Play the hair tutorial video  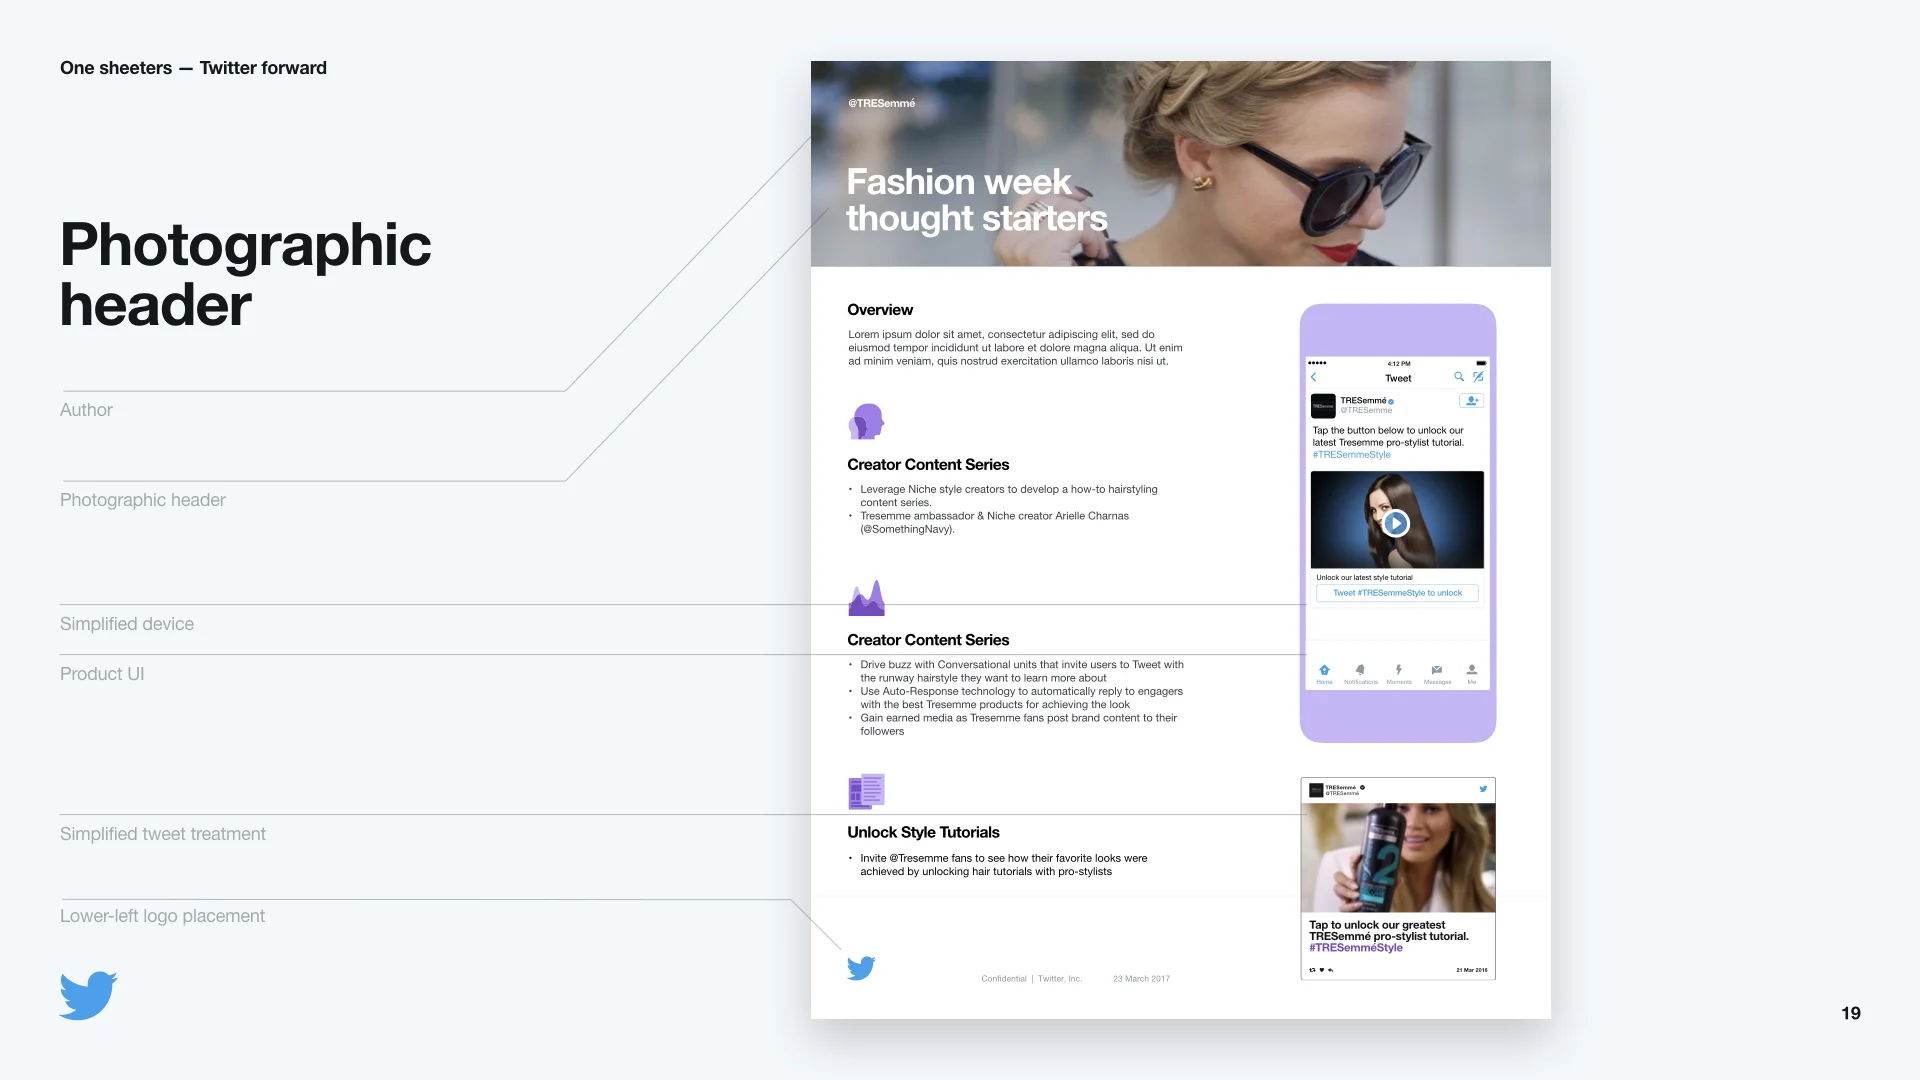(x=1396, y=523)
